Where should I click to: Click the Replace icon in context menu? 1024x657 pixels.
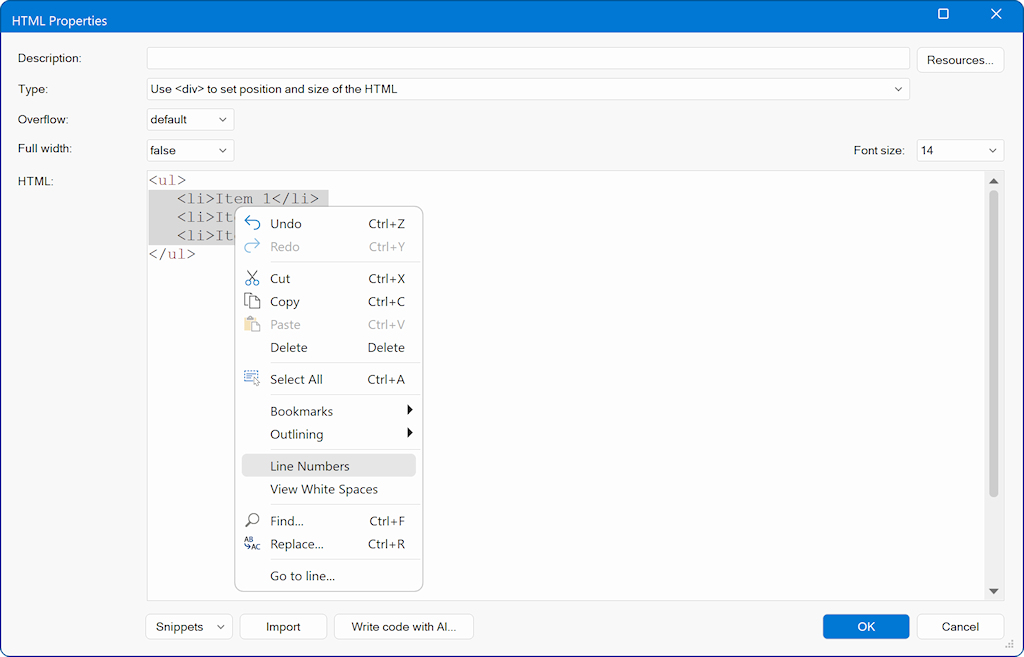click(x=252, y=544)
